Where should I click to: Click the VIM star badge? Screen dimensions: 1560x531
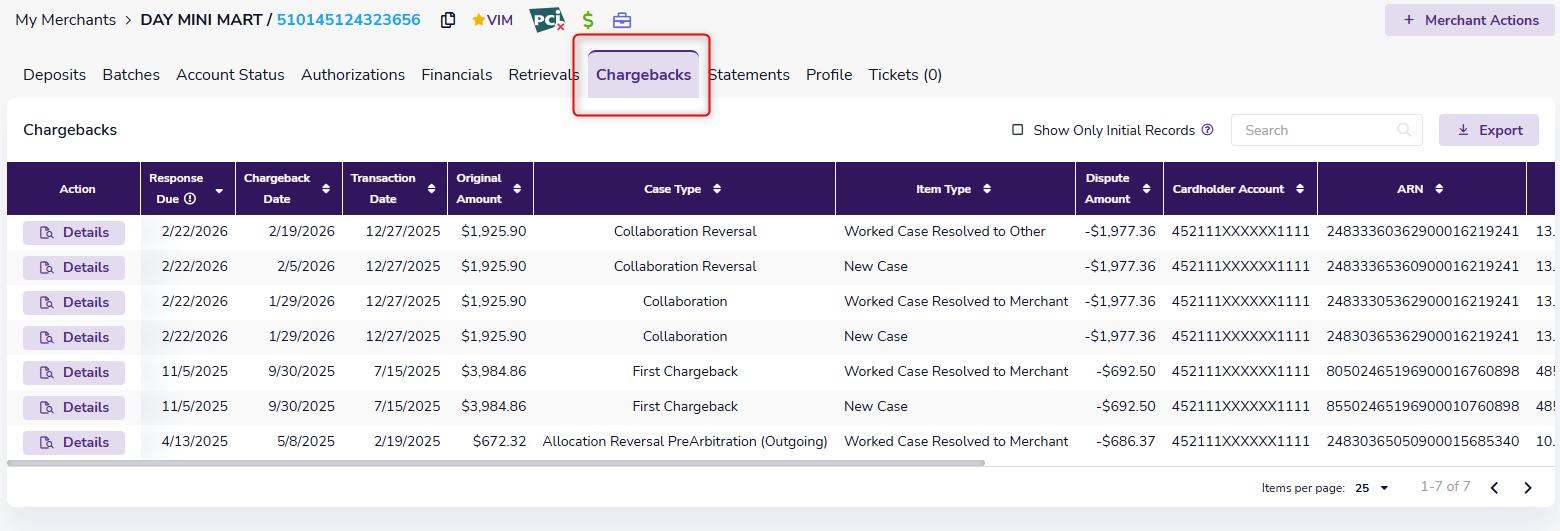coord(492,20)
